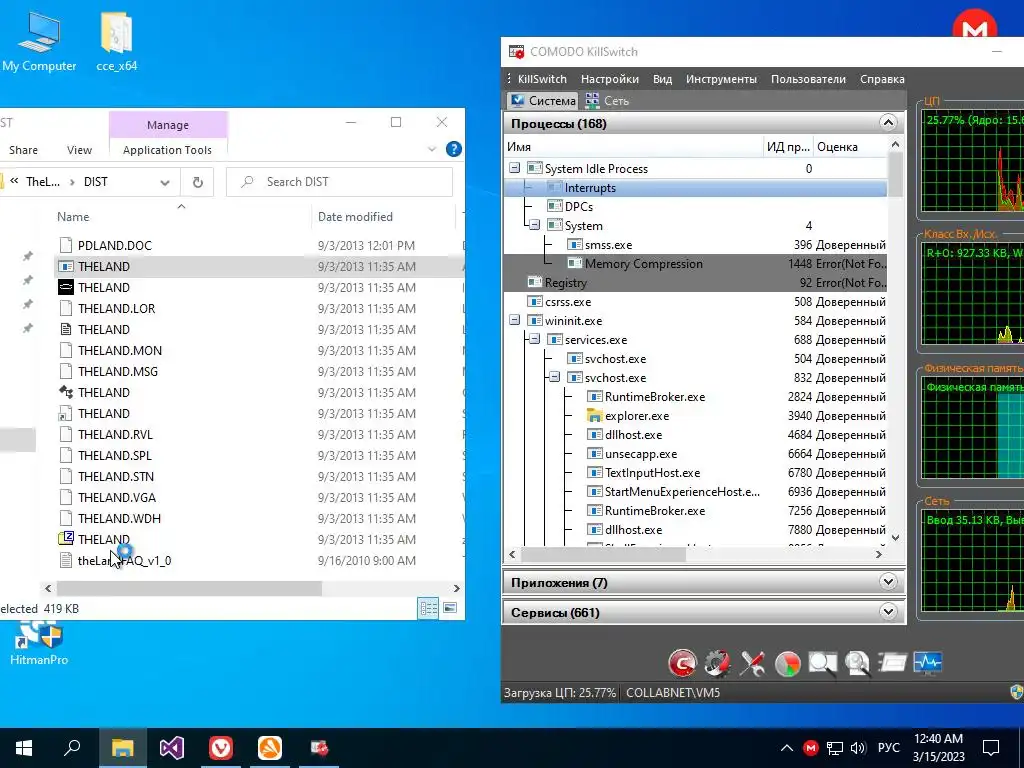Select the HitmanPro desktop shortcut
Viewport: 1024px width, 768px height.
(39, 643)
